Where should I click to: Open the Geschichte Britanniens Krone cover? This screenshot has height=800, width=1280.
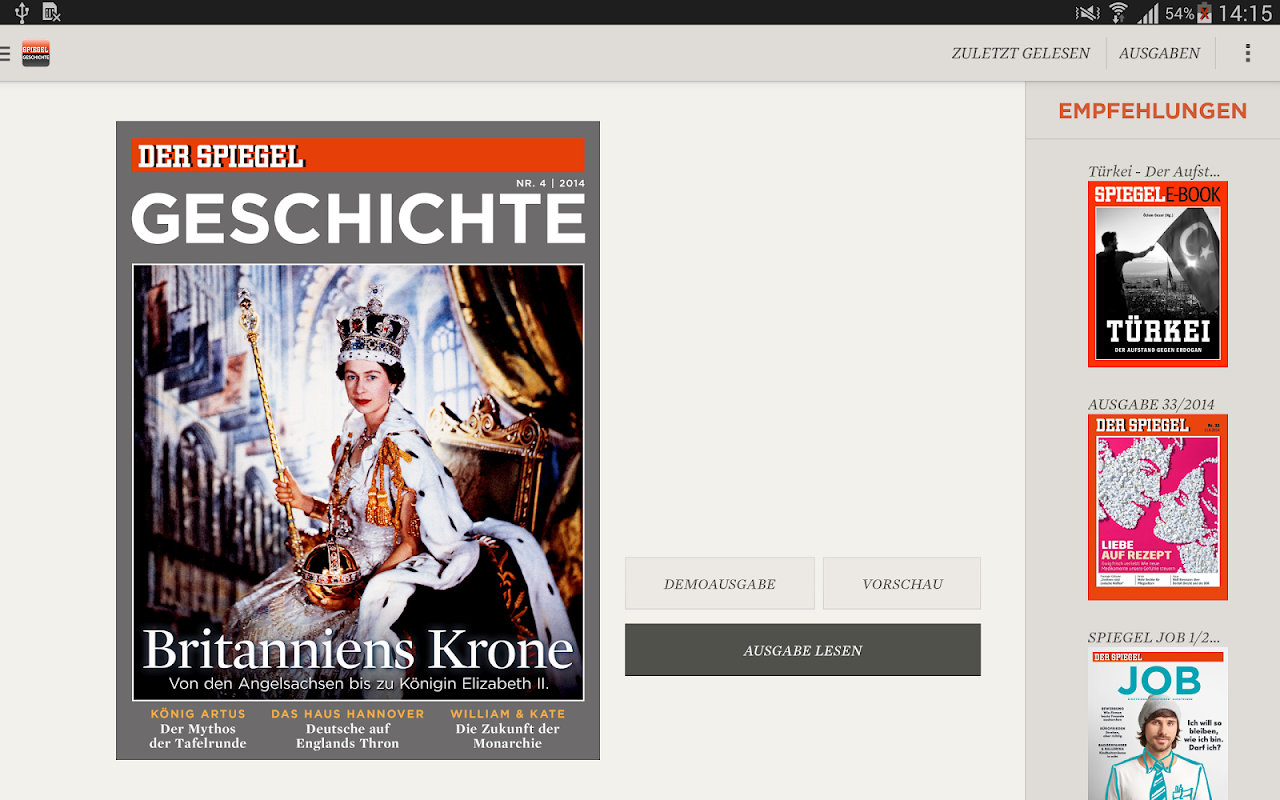[x=358, y=440]
